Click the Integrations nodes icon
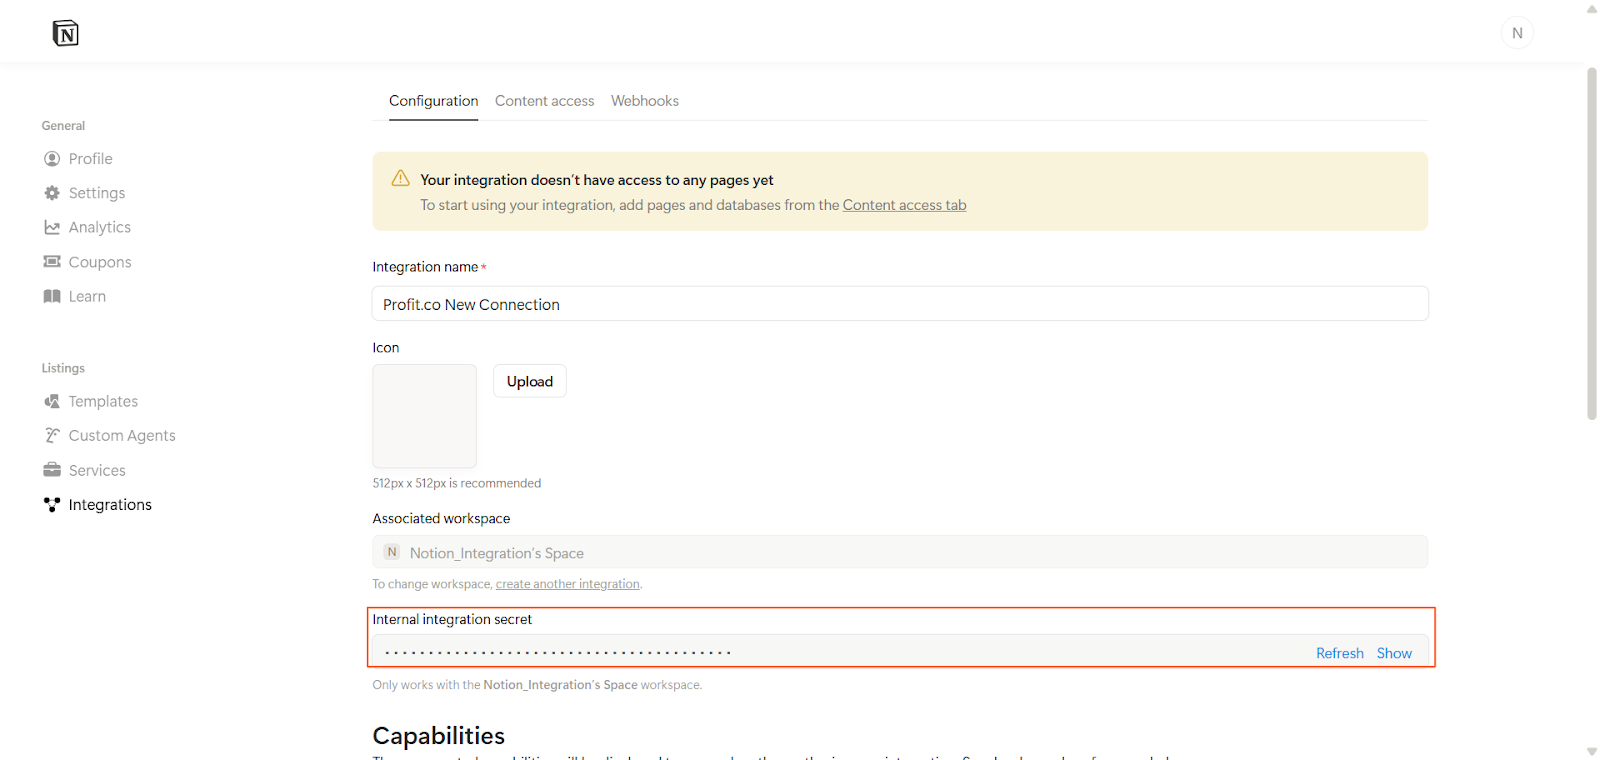Screen dimensions: 1600x760 pos(52,504)
